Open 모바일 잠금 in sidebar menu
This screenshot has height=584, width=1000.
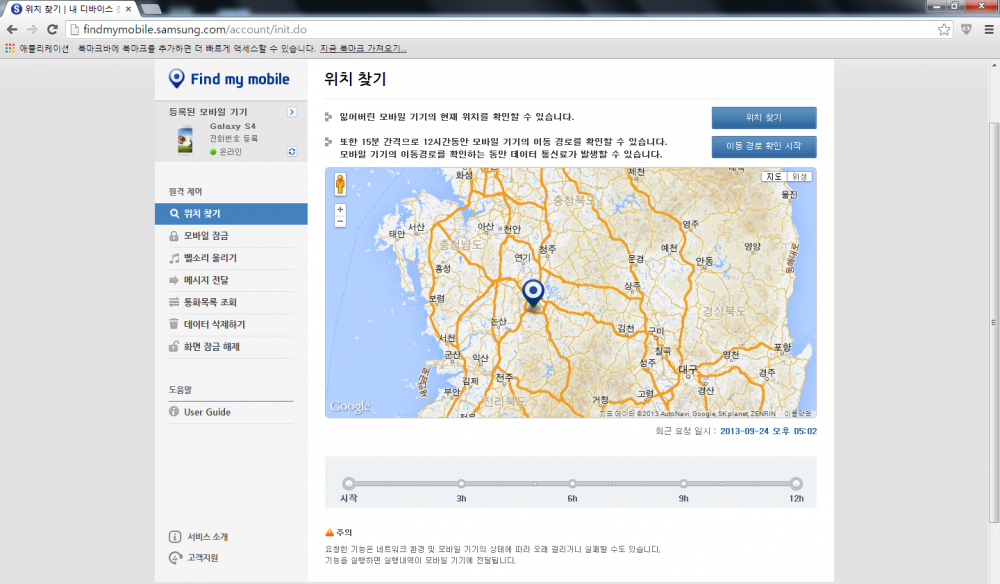coord(212,236)
